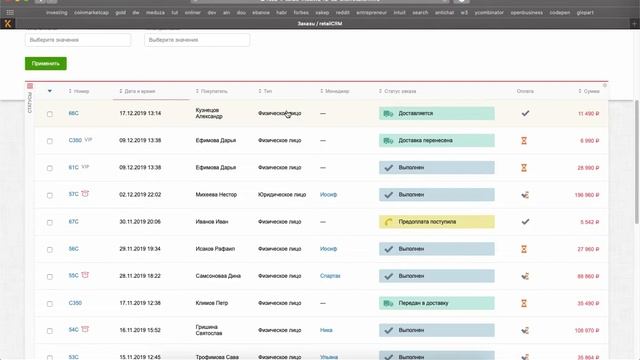Screen dimensions: 640x360
Task: Open the coinmarketcap bookmark
Action: click(x=91, y=13)
